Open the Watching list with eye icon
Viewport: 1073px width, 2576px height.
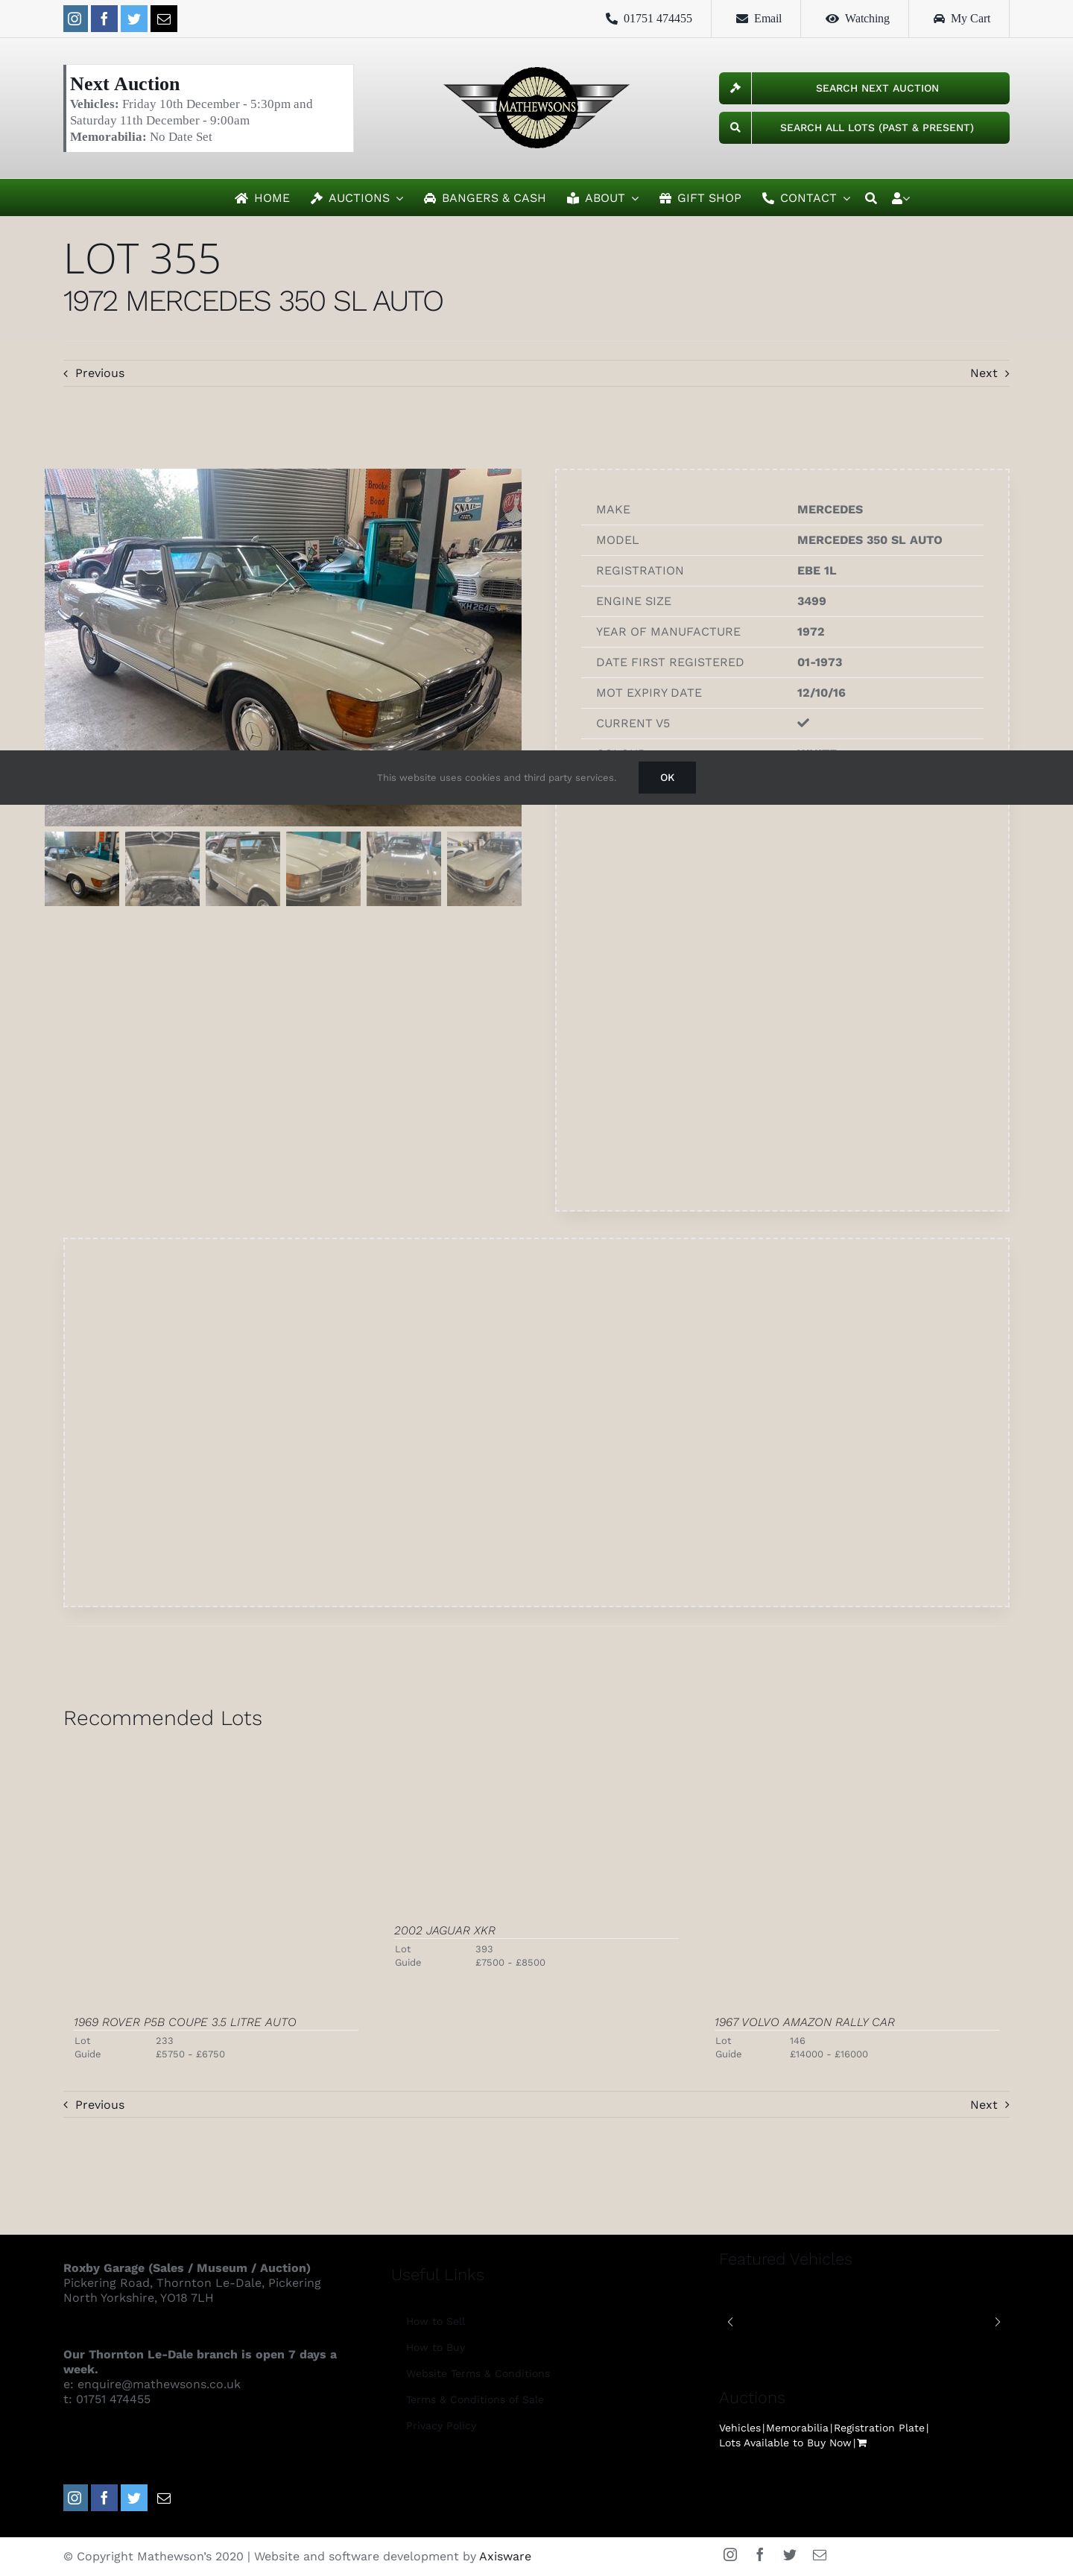pyautogui.click(x=857, y=18)
